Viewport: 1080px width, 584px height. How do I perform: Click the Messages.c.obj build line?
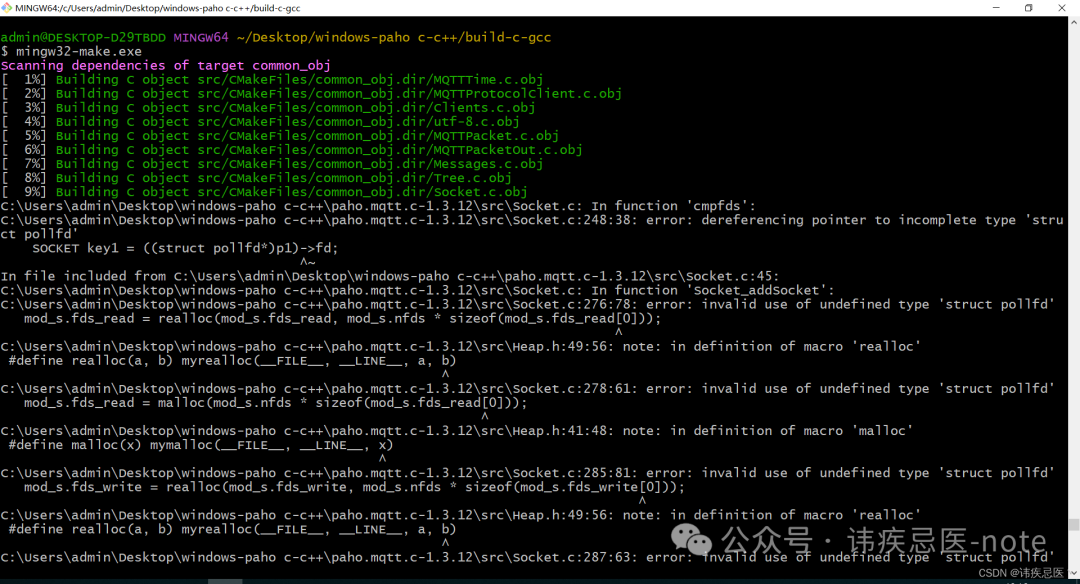(x=272, y=164)
